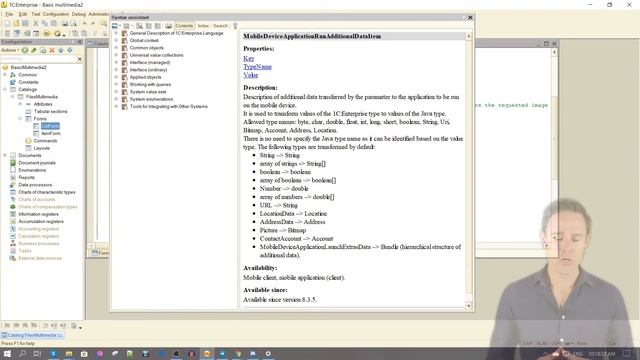640x360 pixels.
Task: Select Information registers in tree
Action: point(38,214)
